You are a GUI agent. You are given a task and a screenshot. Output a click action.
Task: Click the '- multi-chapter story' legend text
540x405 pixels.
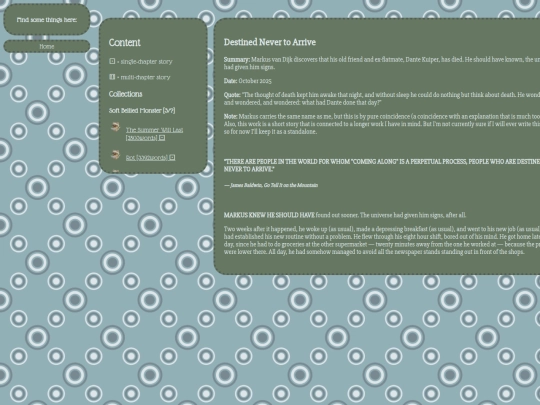click(144, 77)
